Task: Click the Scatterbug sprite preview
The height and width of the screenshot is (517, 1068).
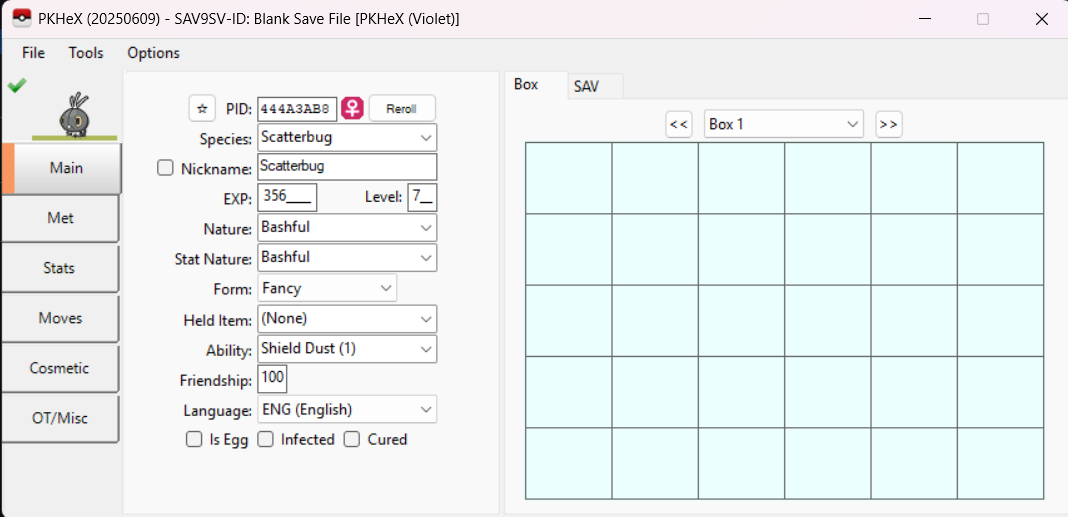Action: (x=74, y=114)
